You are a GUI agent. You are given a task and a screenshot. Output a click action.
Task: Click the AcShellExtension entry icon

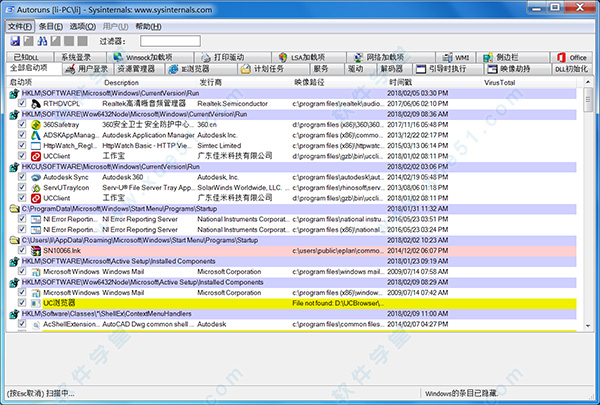click(36, 324)
